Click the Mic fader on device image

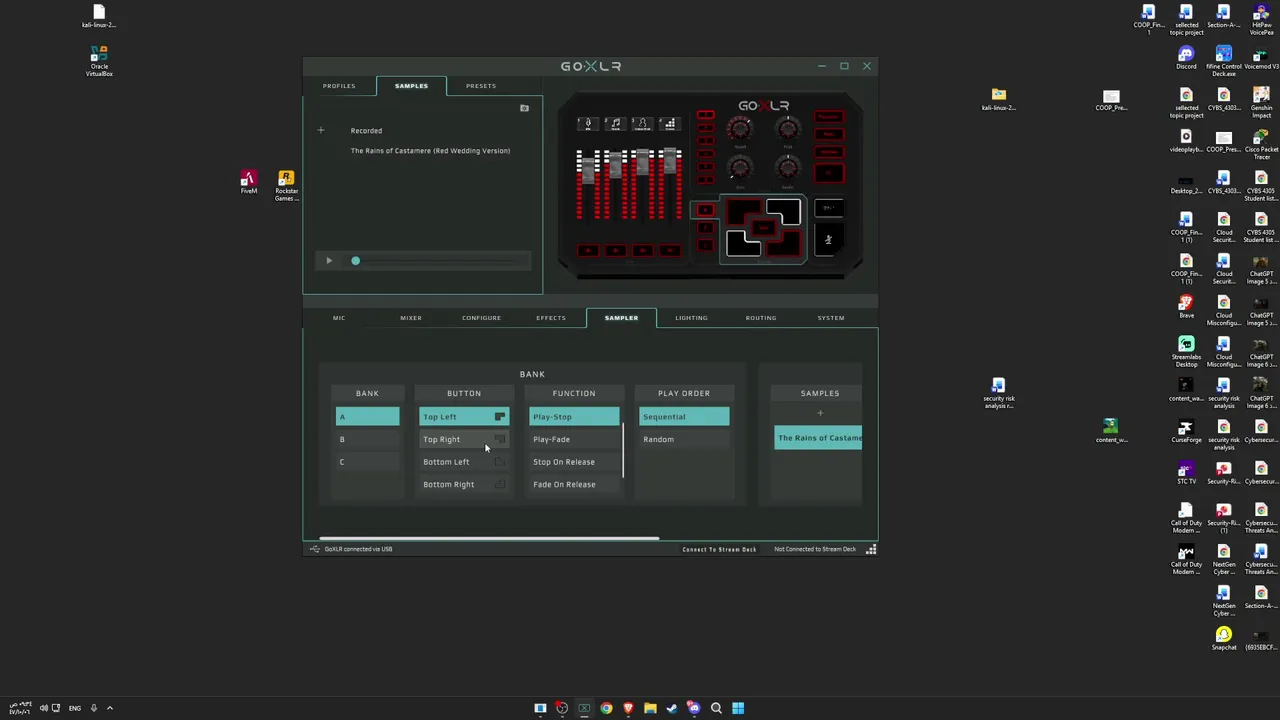[x=588, y=170]
